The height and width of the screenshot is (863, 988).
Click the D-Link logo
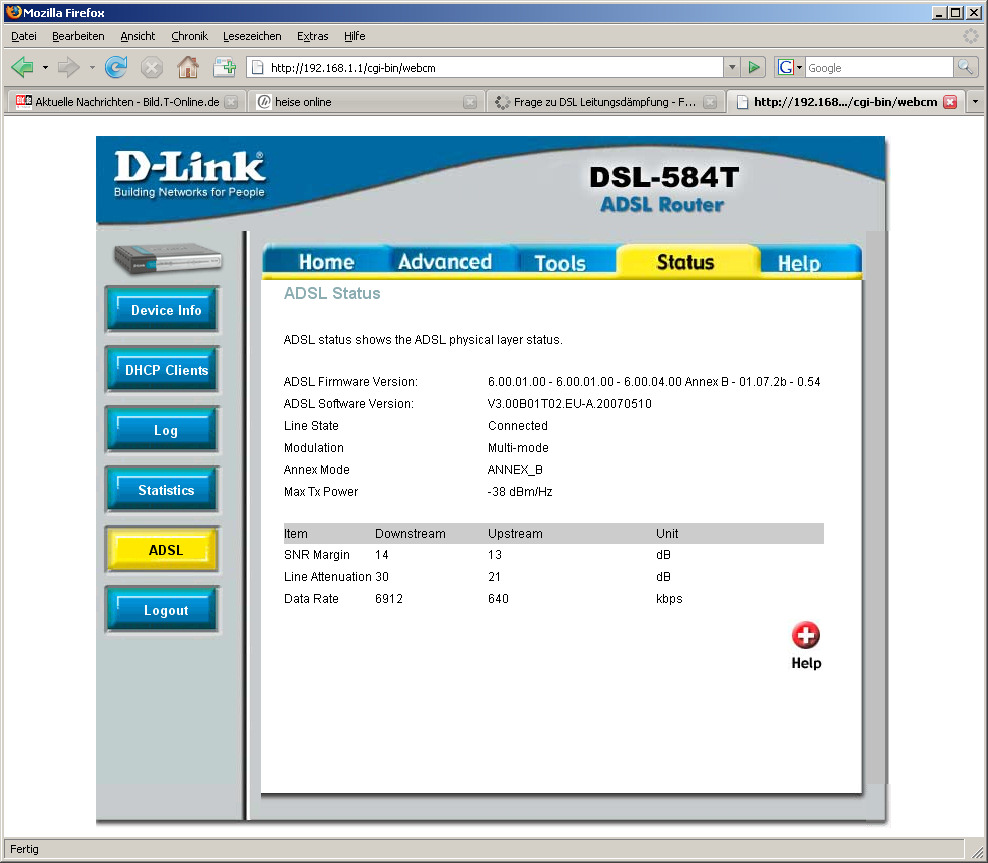tap(189, 174)
